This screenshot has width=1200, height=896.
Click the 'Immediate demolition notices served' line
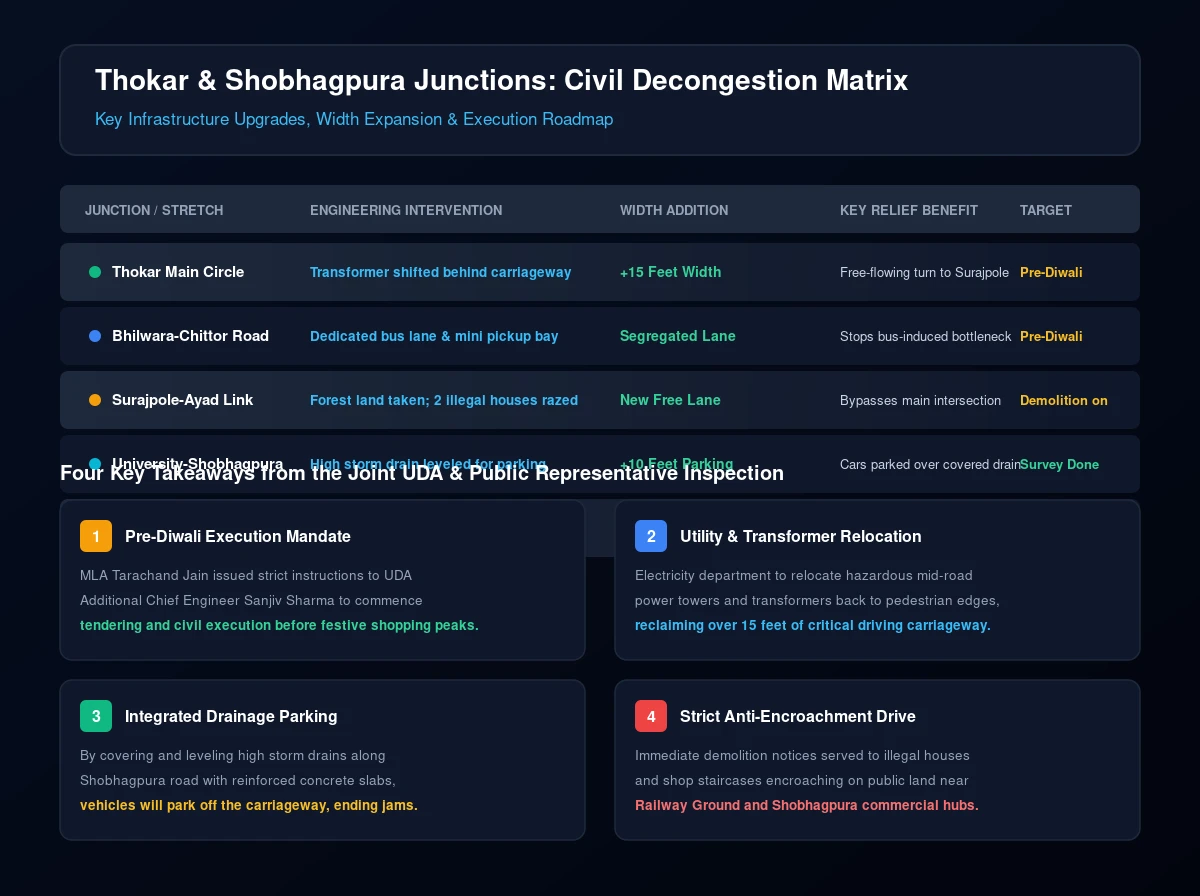802,755
